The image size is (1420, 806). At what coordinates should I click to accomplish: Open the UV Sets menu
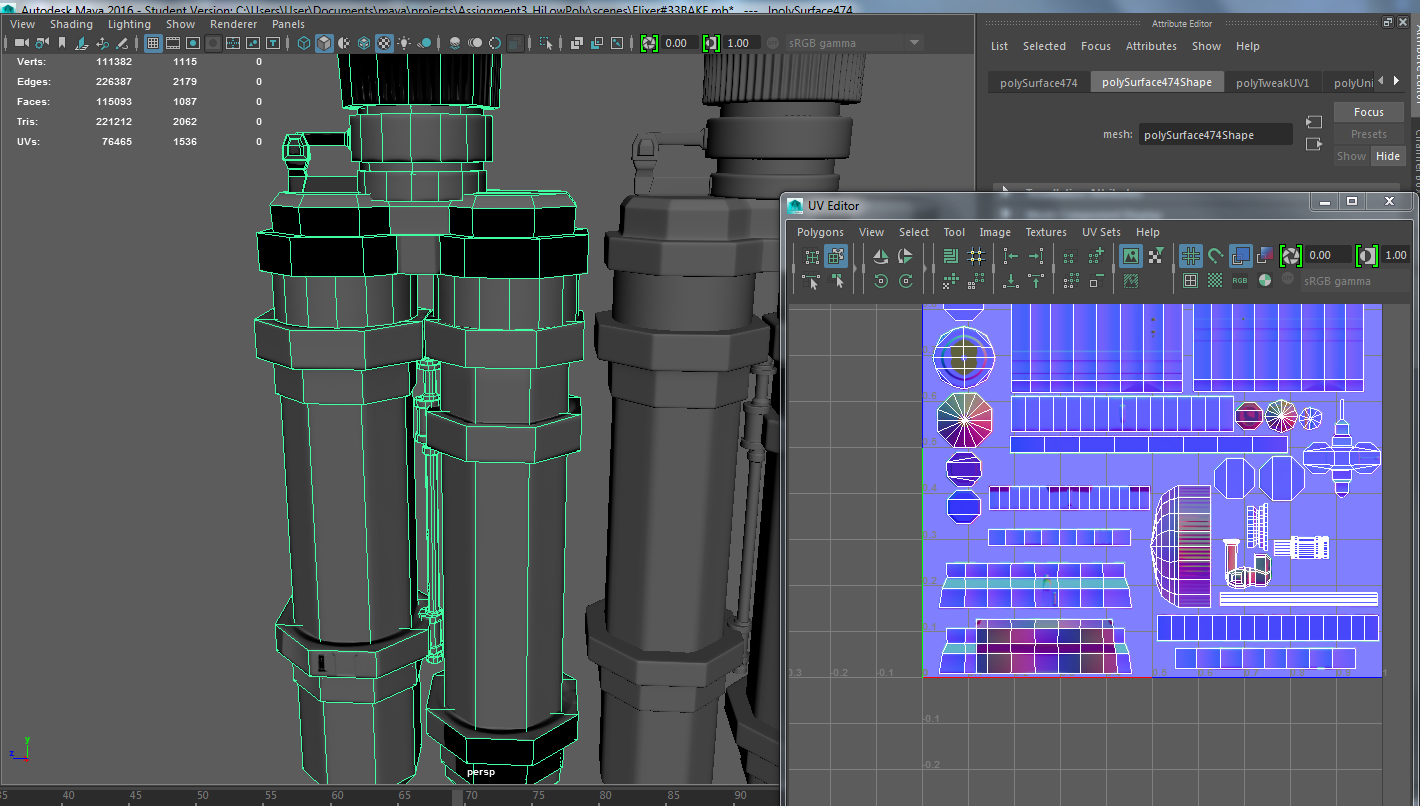pyautogui.click(x=1101, y=232)
